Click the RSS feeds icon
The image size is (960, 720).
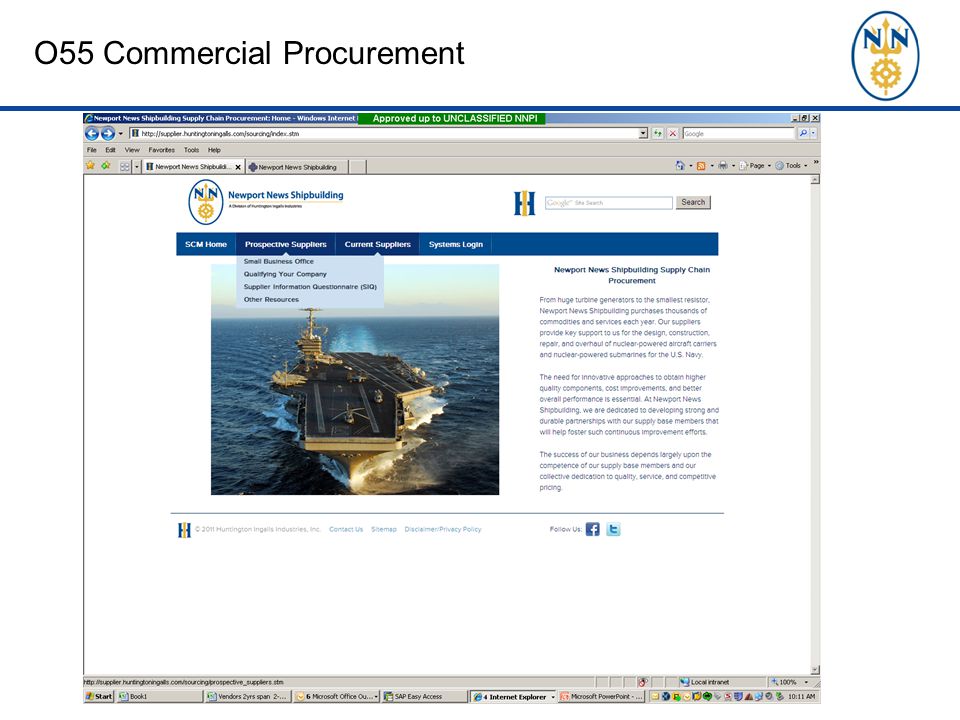click(701, 166)
